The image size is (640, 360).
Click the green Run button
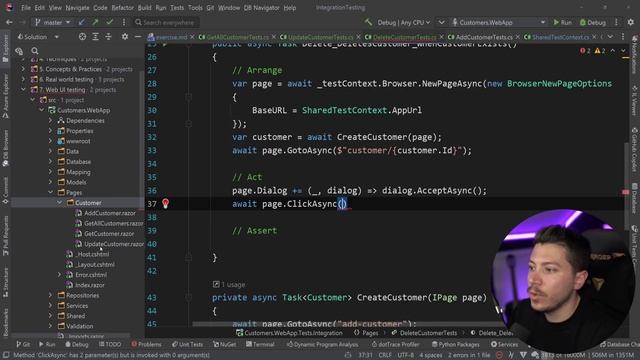click(562, 22)
